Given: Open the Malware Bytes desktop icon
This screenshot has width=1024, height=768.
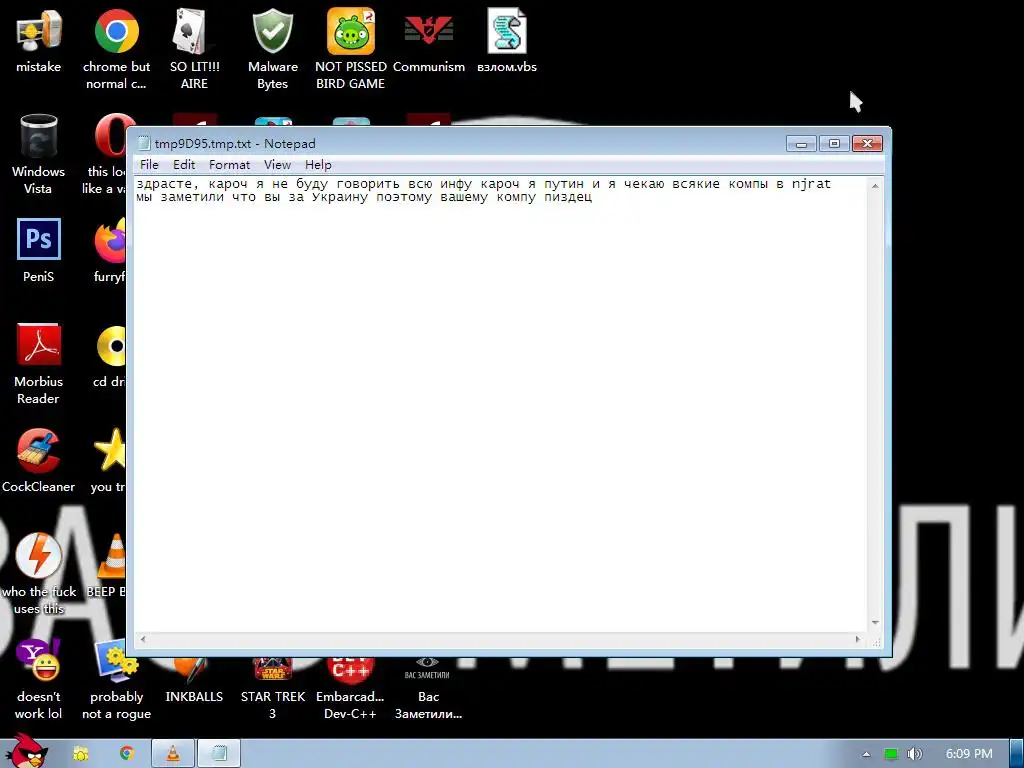Looking at the screenshot, I should pos(272,50).
